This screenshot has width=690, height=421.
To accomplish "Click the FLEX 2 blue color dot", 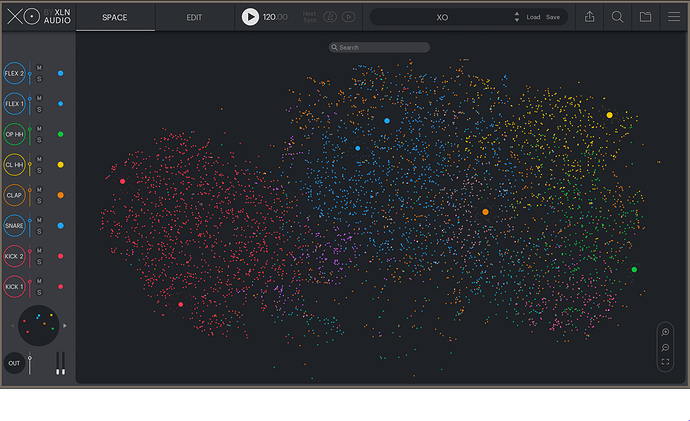I will (60, 73).
